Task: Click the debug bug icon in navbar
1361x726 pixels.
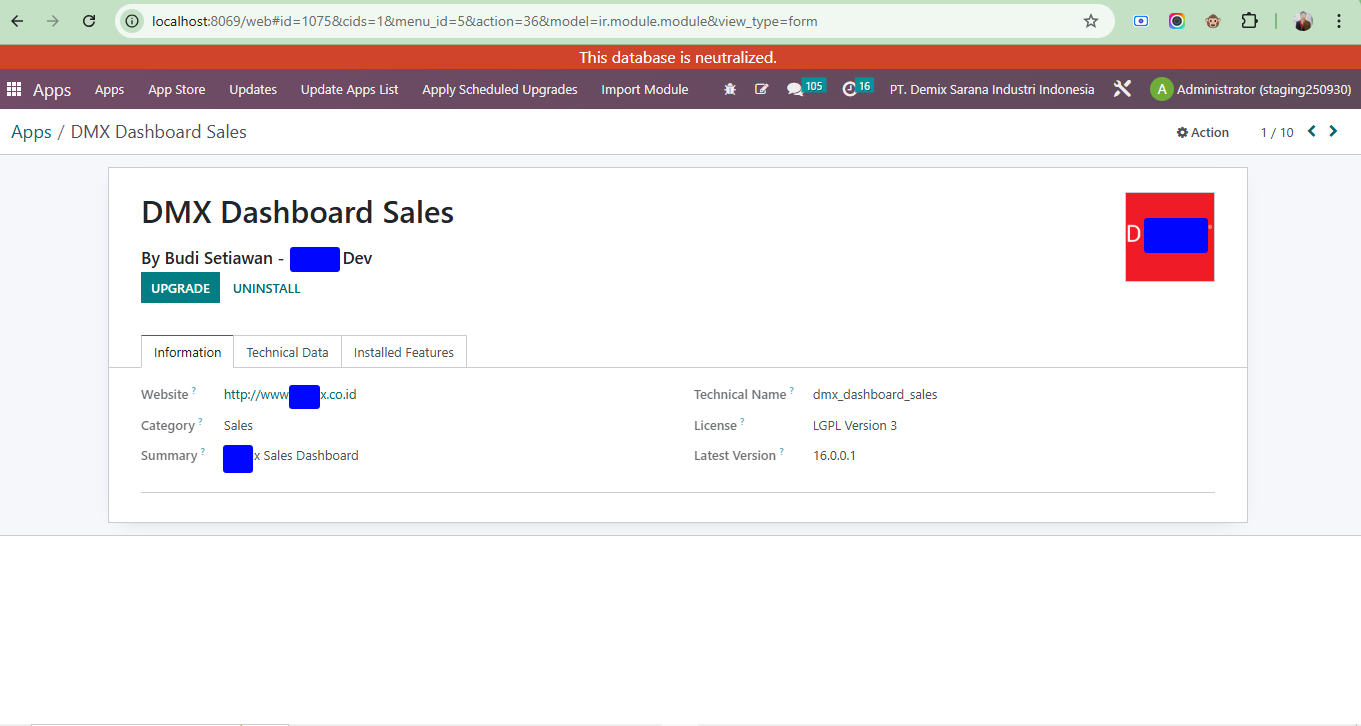Action: pyautogui.click(x=730, y=89)
